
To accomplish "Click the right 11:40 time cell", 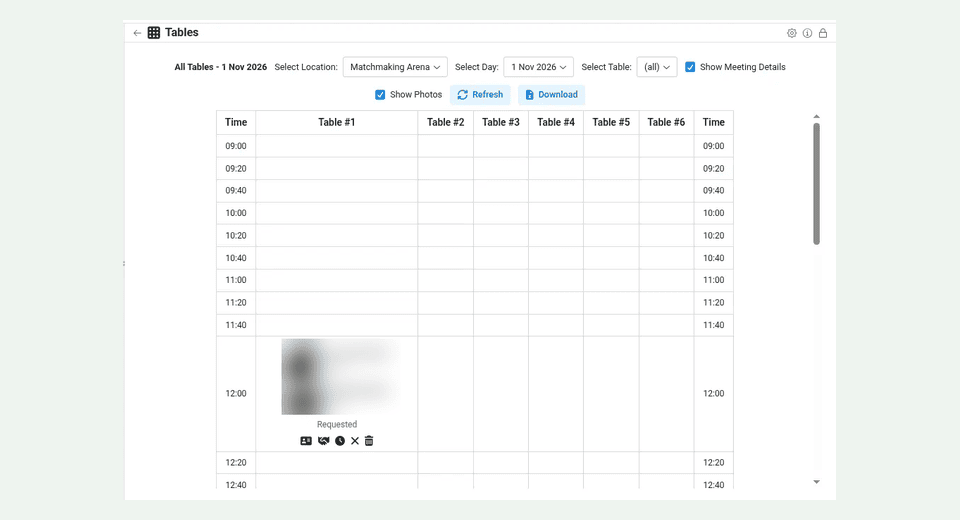I will (x=713, y=325).
